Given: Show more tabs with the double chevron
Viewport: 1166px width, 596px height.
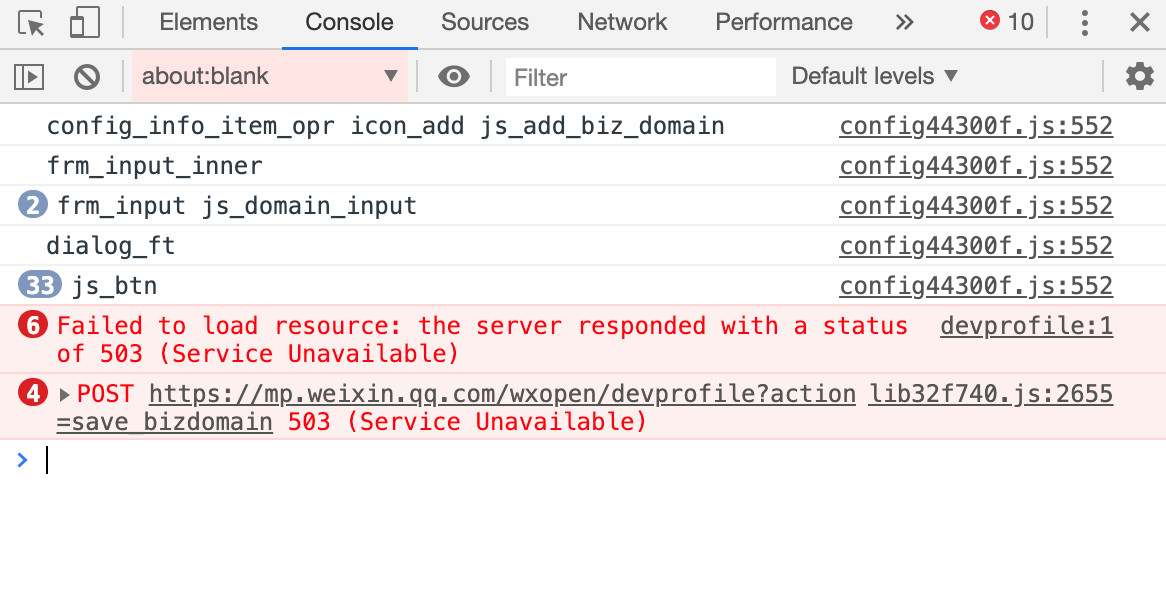Looking at the screenshot, I should pos(904,22).
